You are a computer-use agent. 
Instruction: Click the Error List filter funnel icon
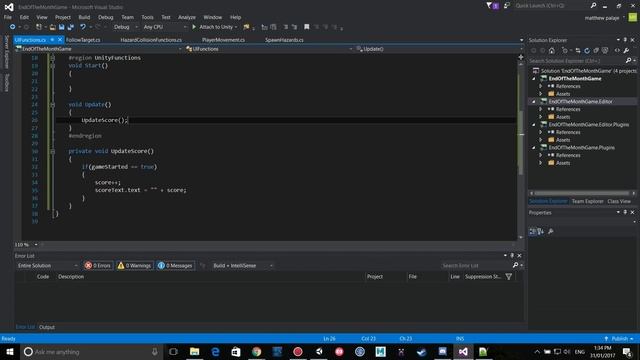[x=509, y=277]
